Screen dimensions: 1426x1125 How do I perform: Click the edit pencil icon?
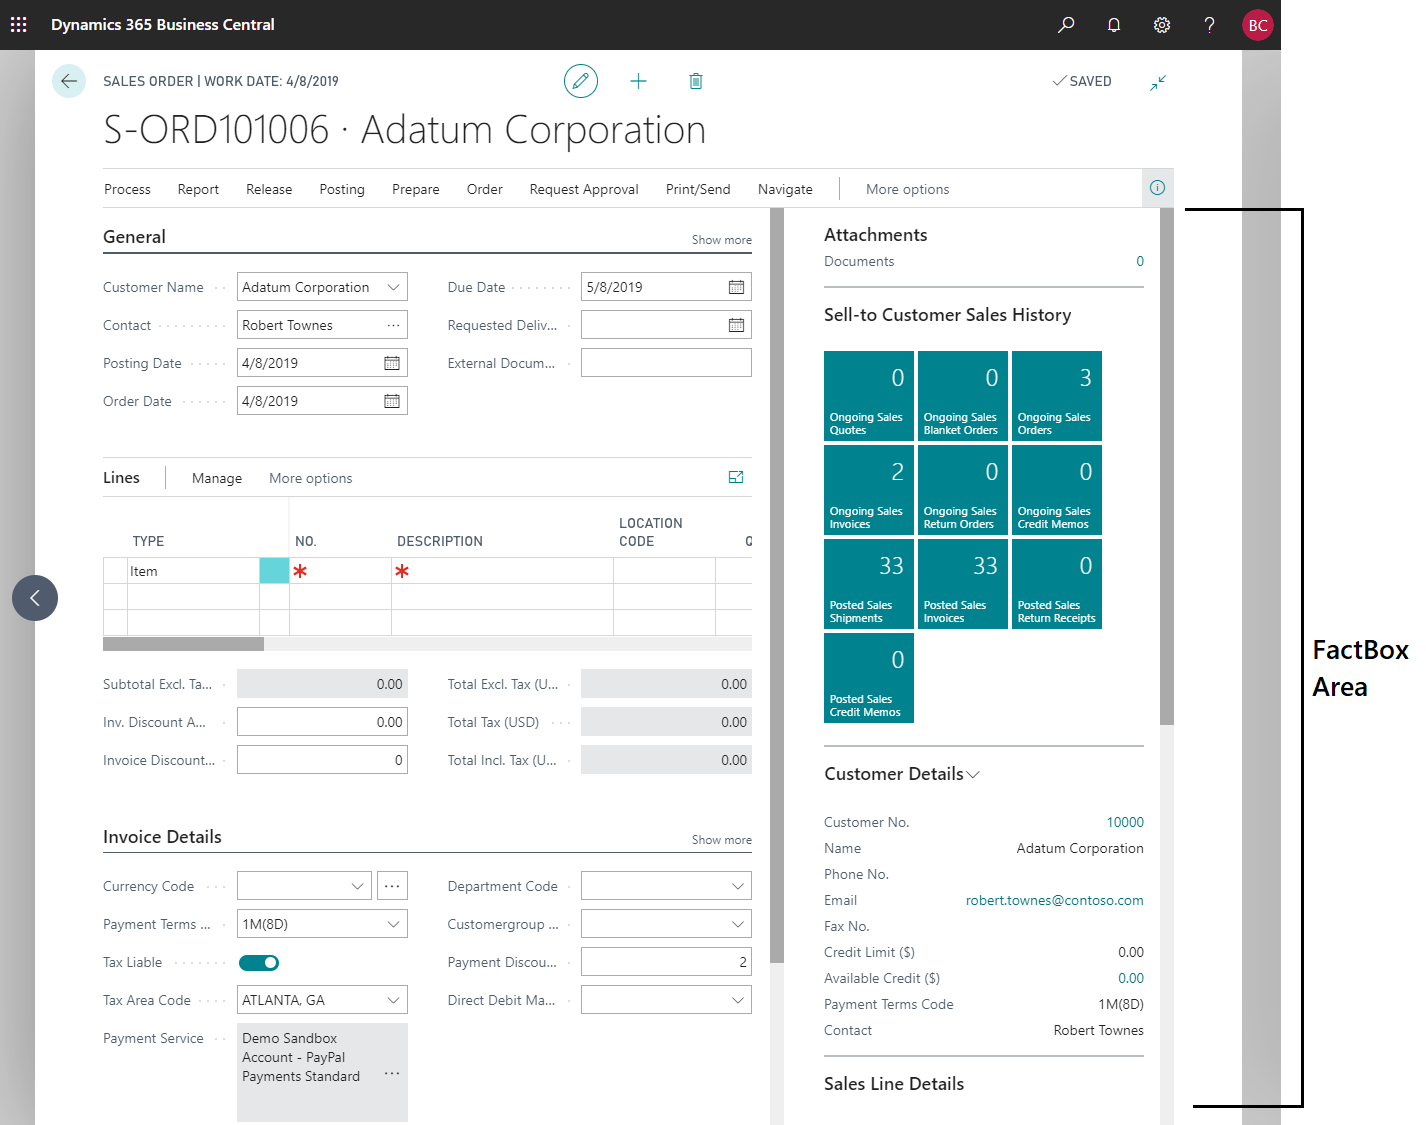click(581, 81)
